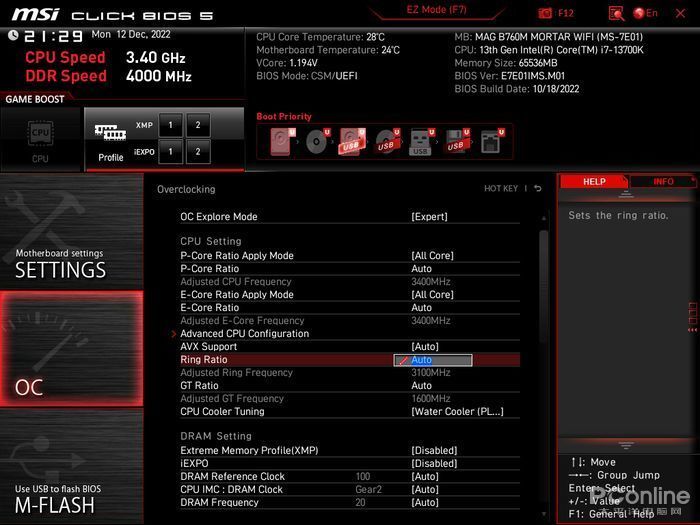Select the USB CD boot device icon

[387, 142]
